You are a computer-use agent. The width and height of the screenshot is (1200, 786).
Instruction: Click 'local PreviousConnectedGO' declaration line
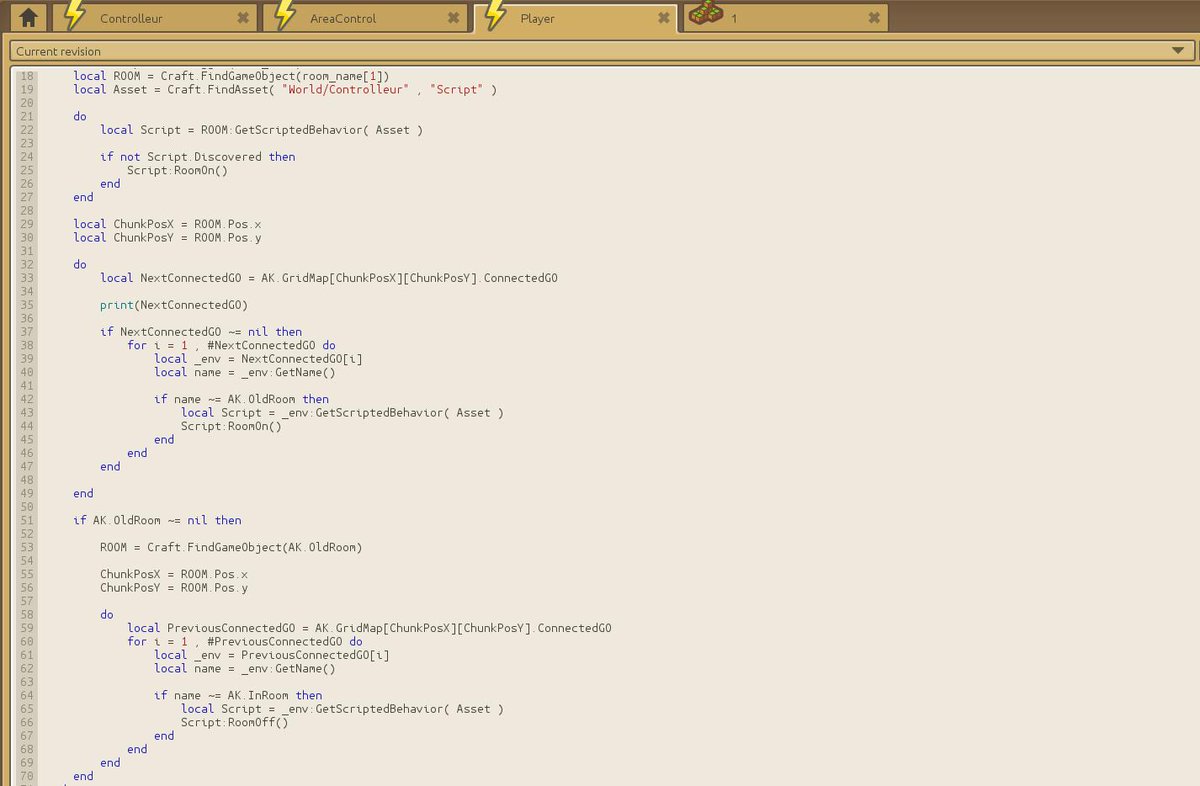pos(369,628)
